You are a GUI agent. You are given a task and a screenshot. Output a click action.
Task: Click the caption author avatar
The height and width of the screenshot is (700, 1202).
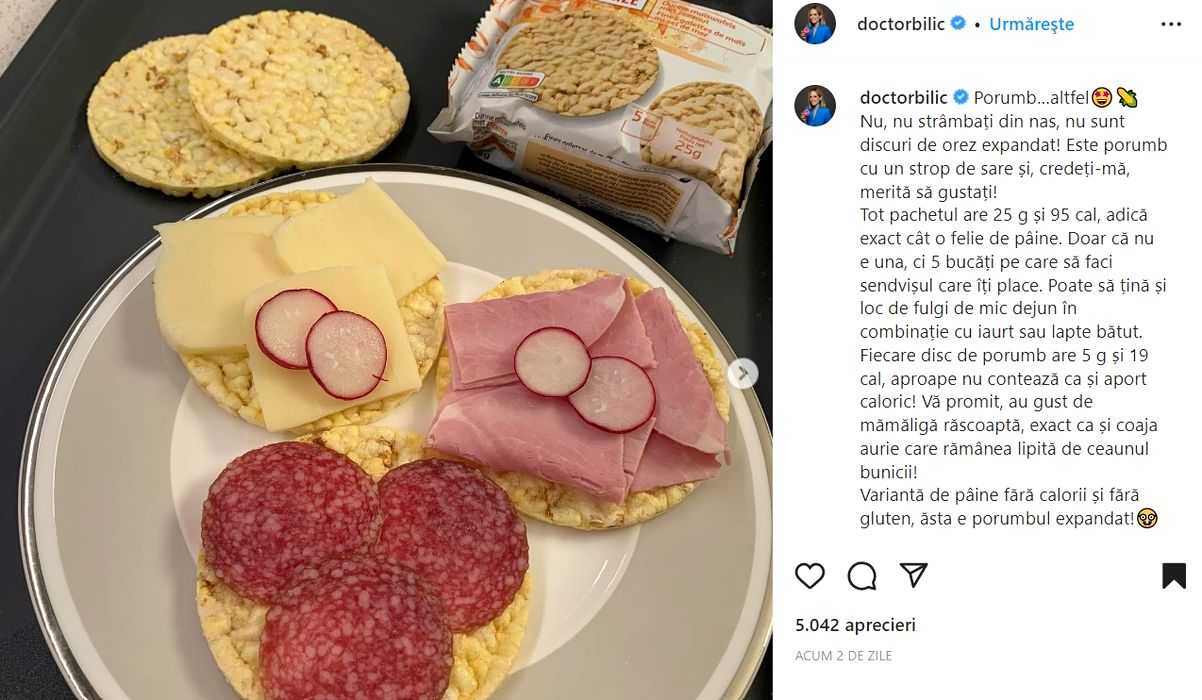[x=815, y=106]
